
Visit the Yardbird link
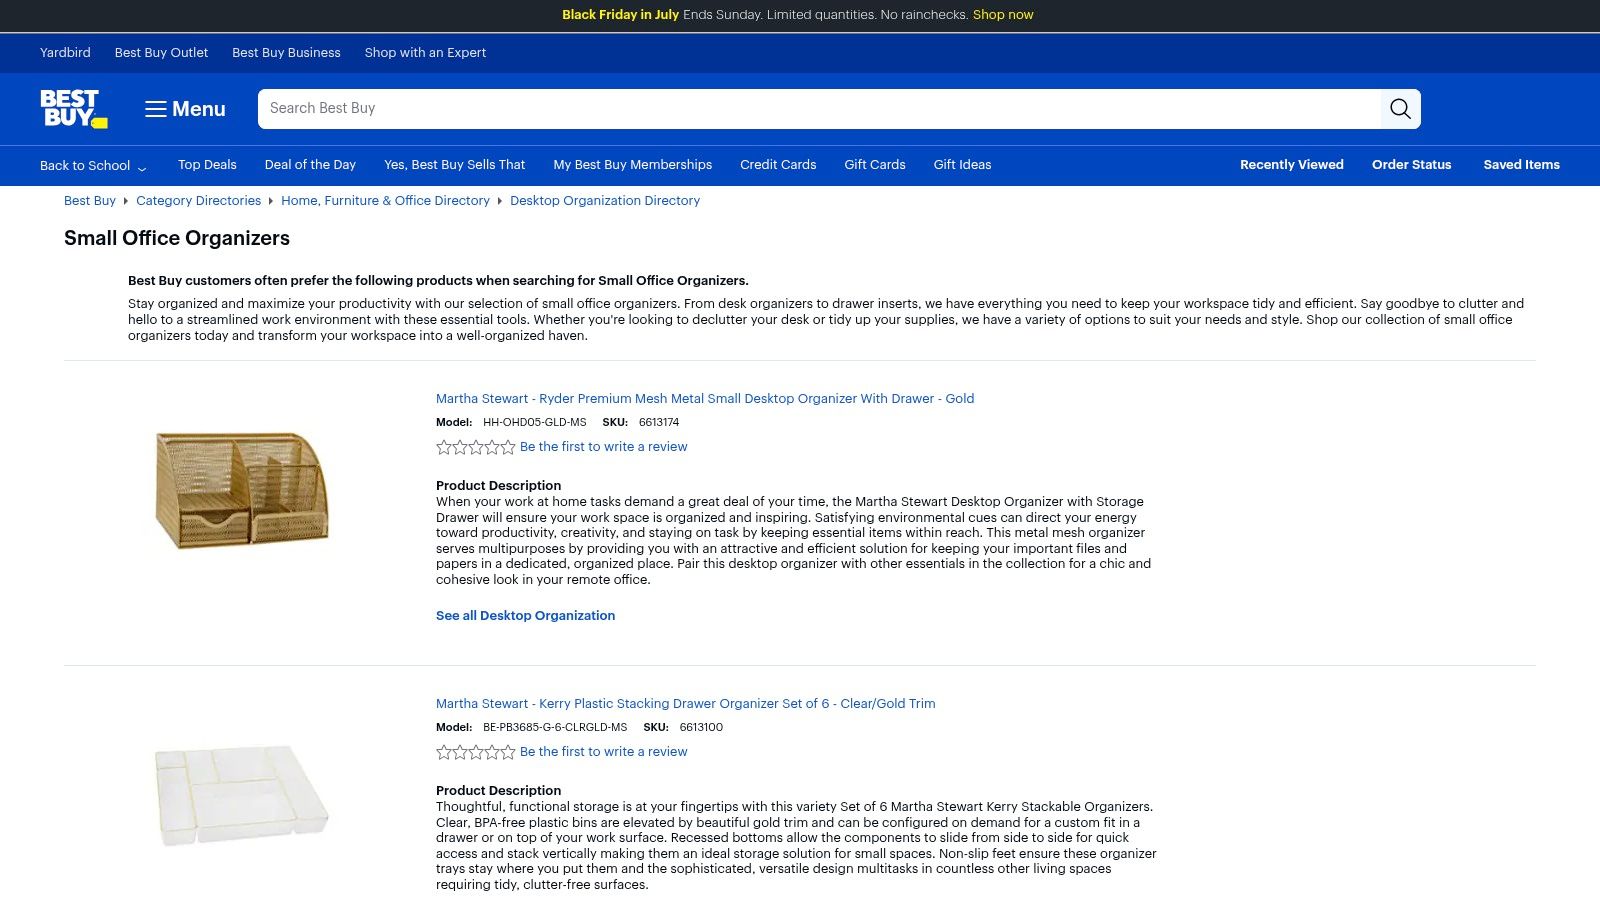pyautogui.click(x=65, y=53)
